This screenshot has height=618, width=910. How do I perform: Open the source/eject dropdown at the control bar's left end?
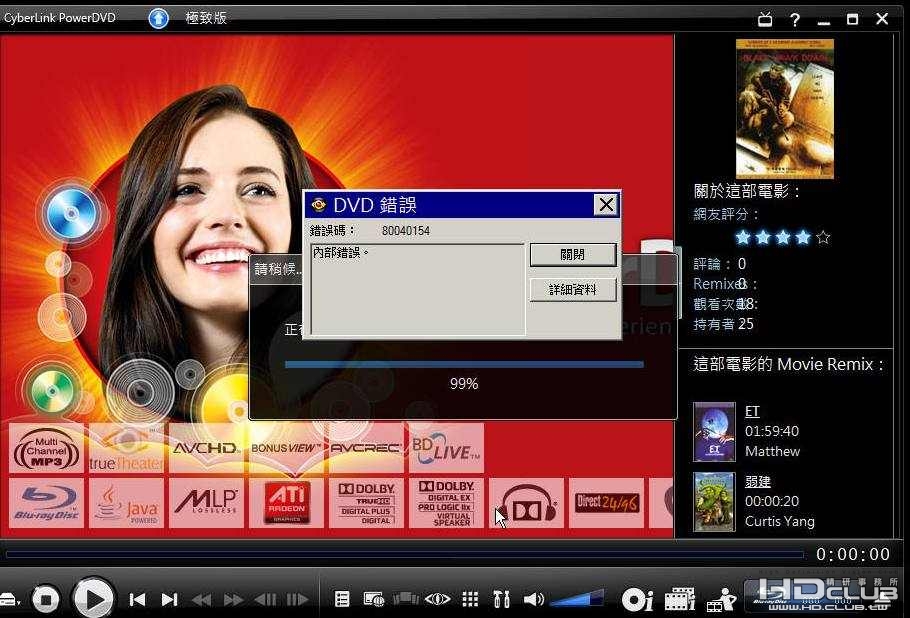pyautogui.click(x=9, y=599)
